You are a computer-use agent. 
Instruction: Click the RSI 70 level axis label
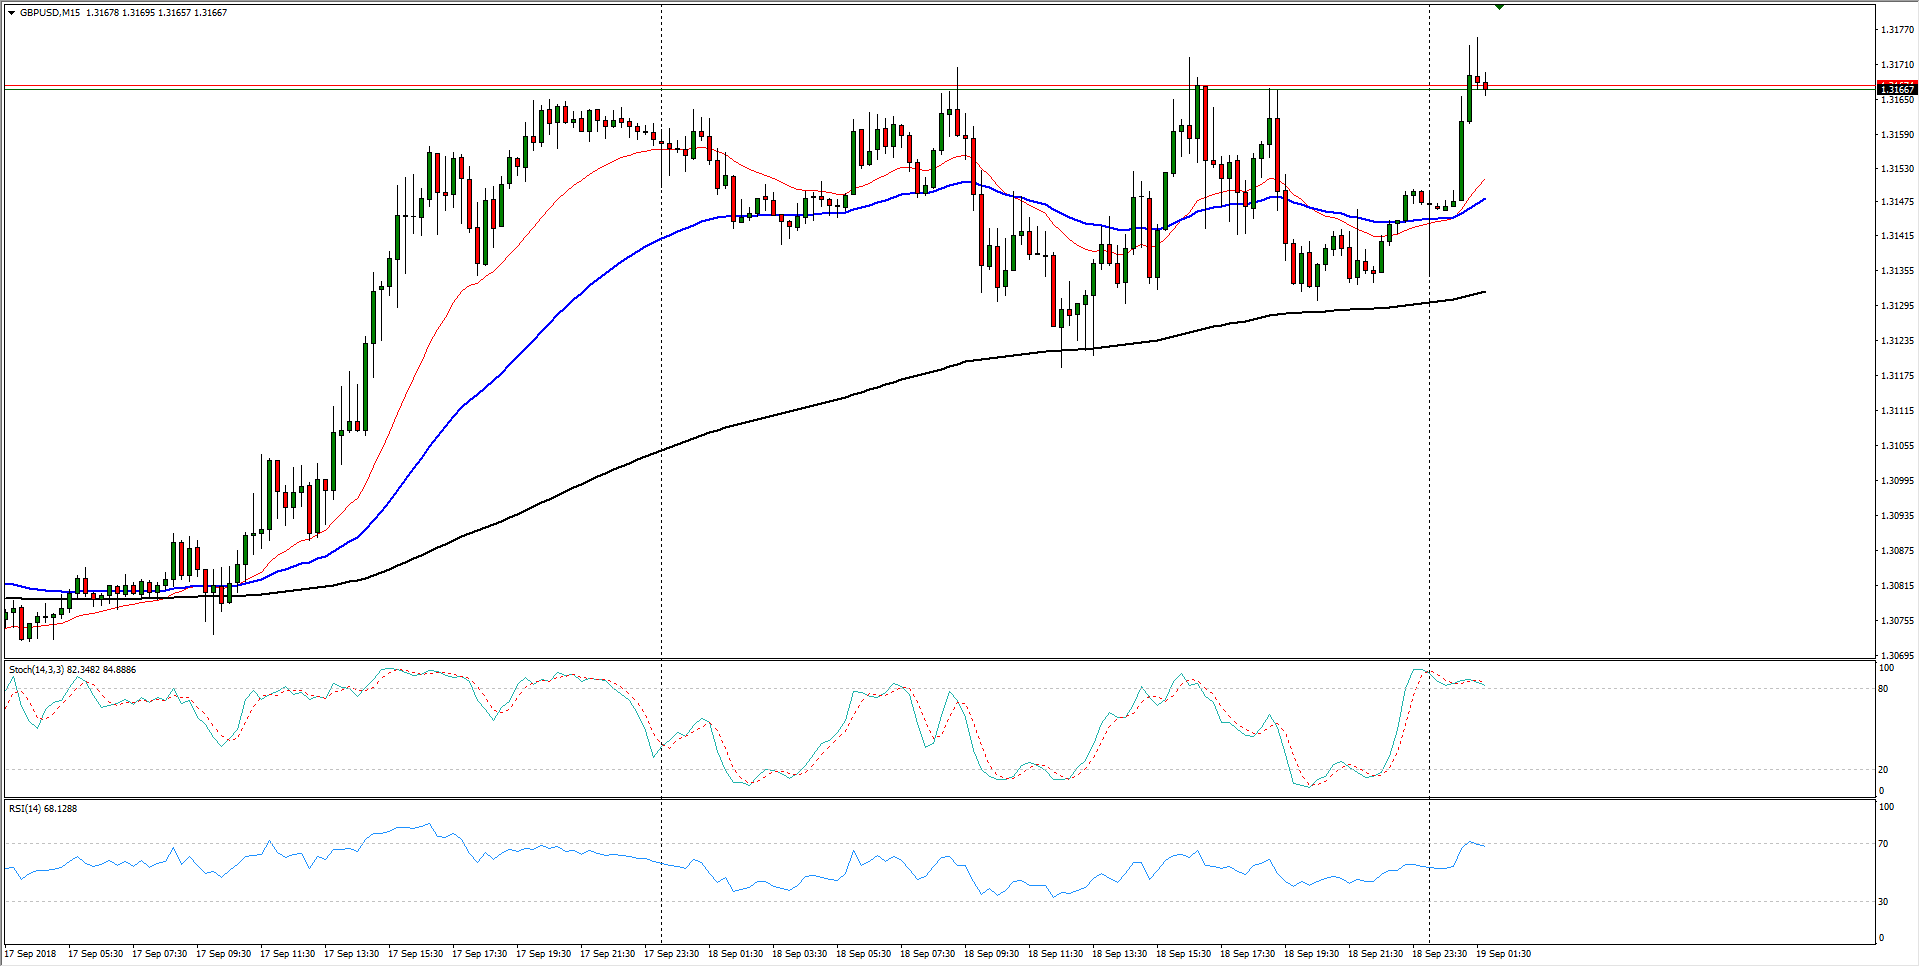(x=1884, y=844)
